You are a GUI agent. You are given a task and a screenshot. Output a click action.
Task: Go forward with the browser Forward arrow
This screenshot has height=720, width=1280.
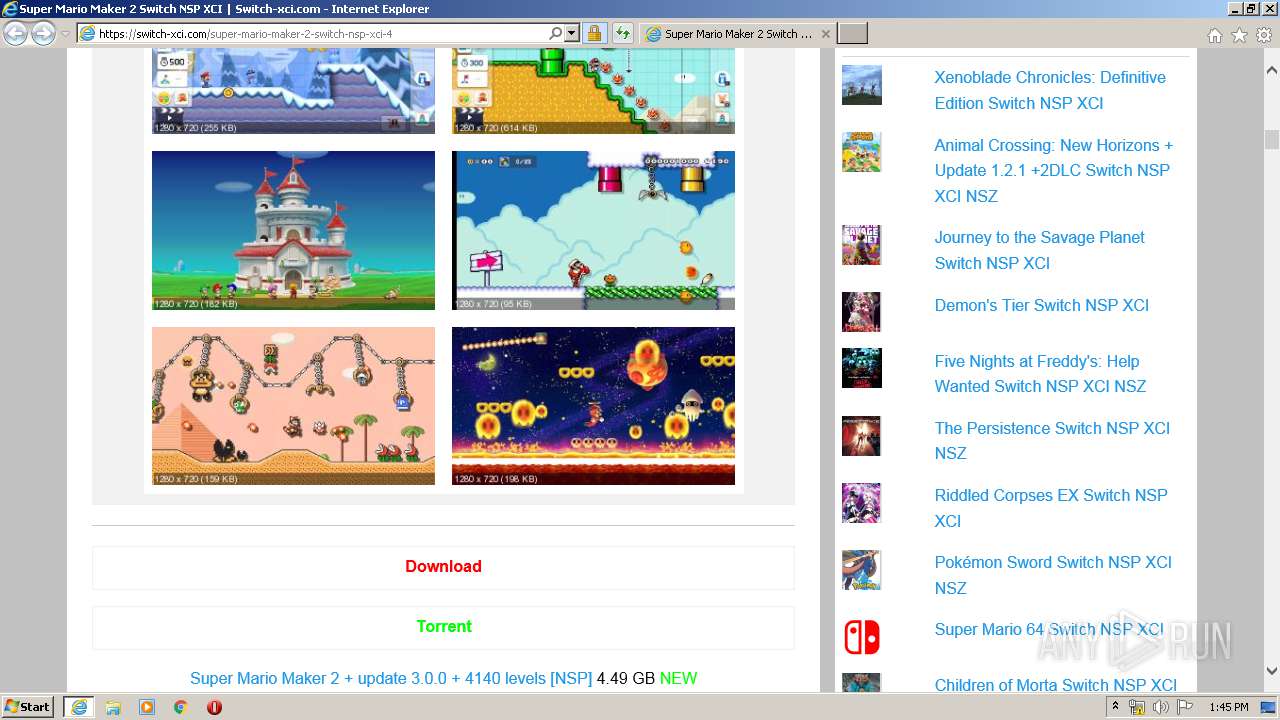pyautogui.click(x=43, y=34)
